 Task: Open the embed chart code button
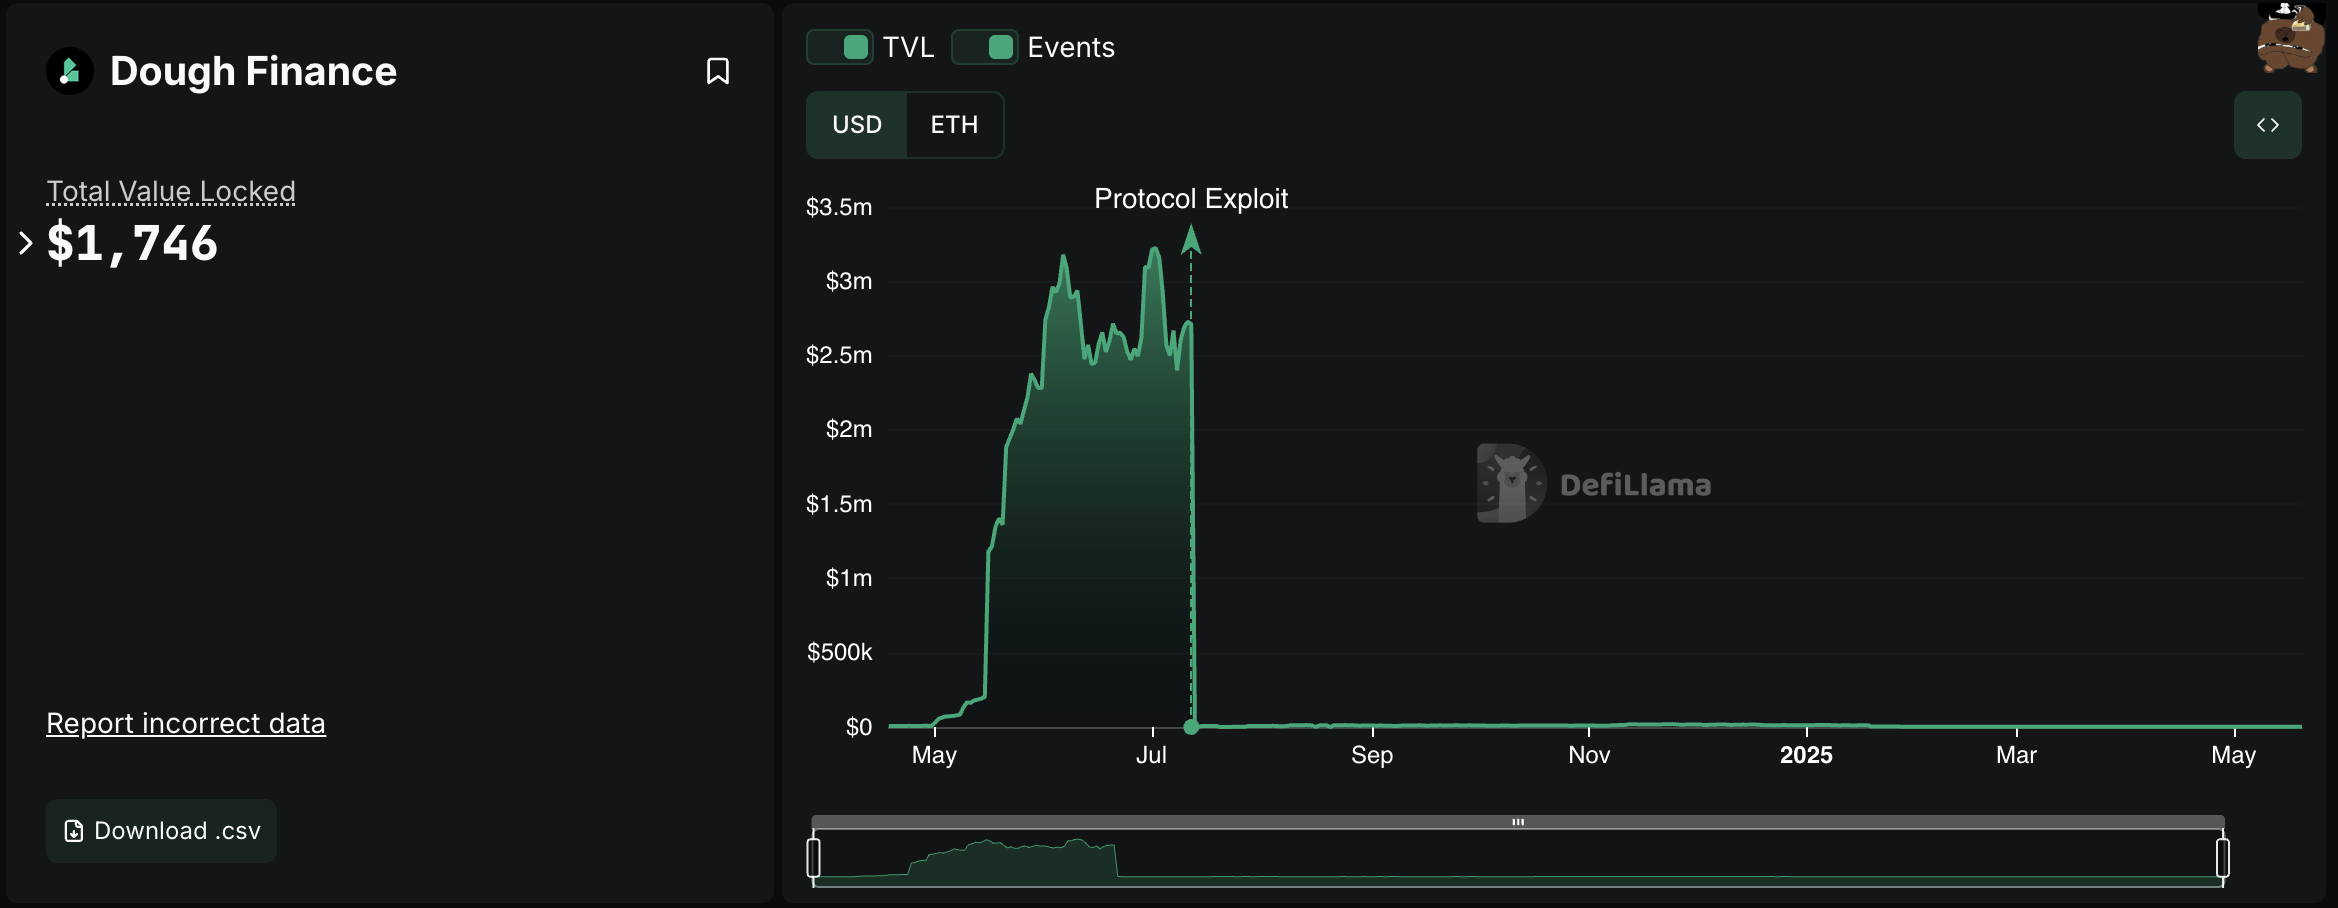(x=2267, y=125)
